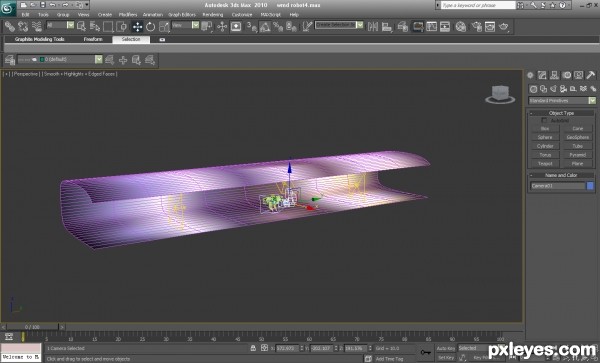Open Select by Name dialog icon
Screen dimensions: 600x363
pyautogui.click(x=95, y=26)
